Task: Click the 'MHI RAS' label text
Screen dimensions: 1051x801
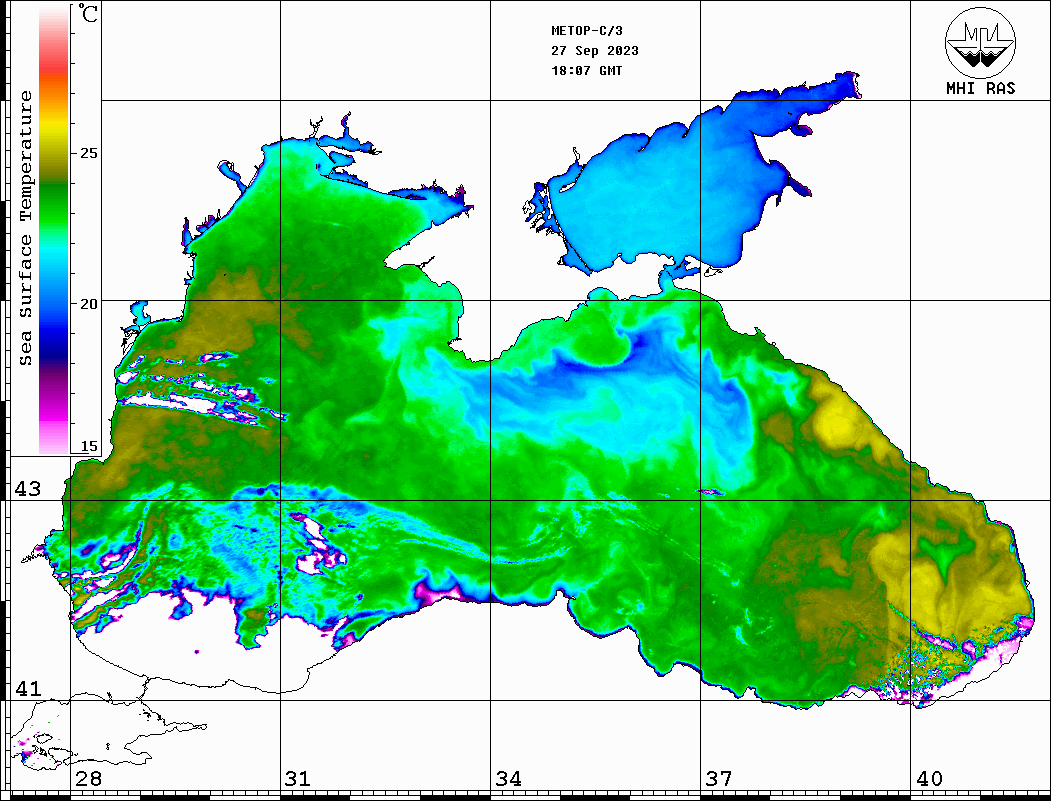Action: 981,88
